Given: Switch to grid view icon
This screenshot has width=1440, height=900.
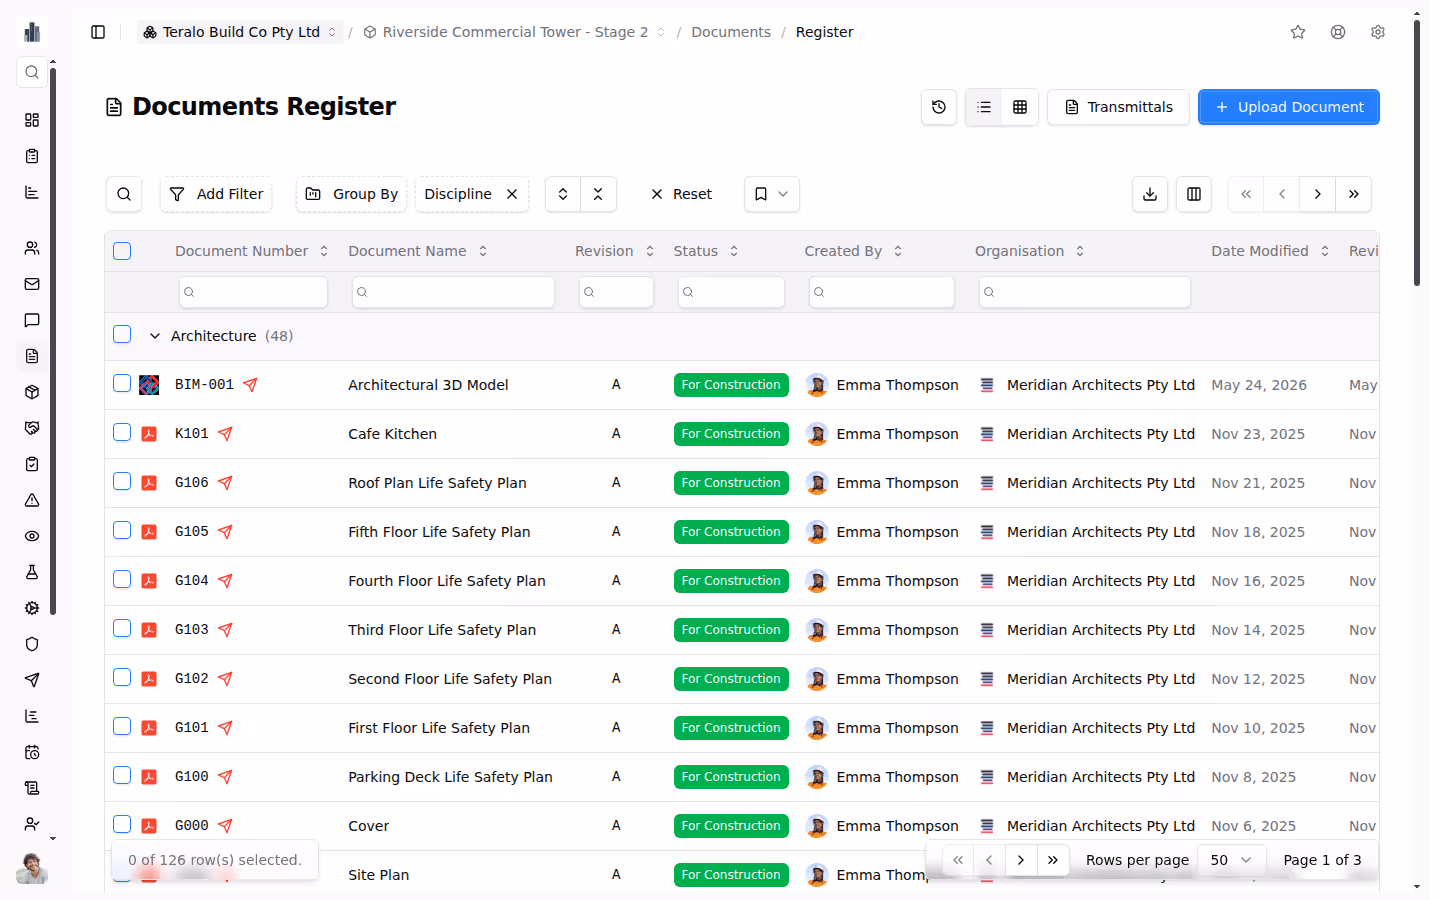Looking at the screenshot, I should [x=1020, y=107].
